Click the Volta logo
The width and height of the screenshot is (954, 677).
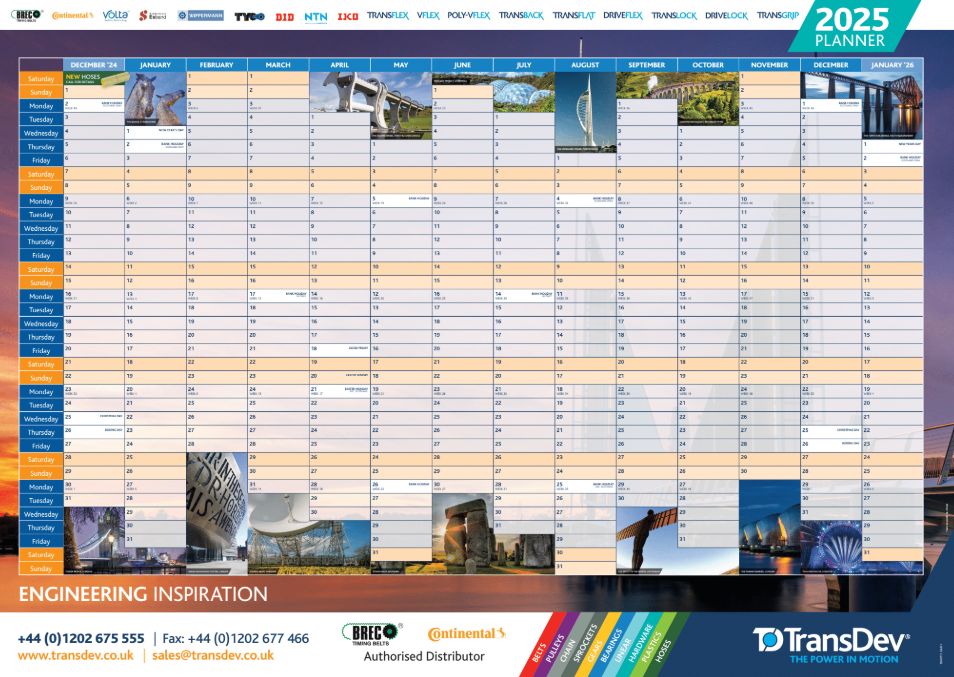[115, 15]
